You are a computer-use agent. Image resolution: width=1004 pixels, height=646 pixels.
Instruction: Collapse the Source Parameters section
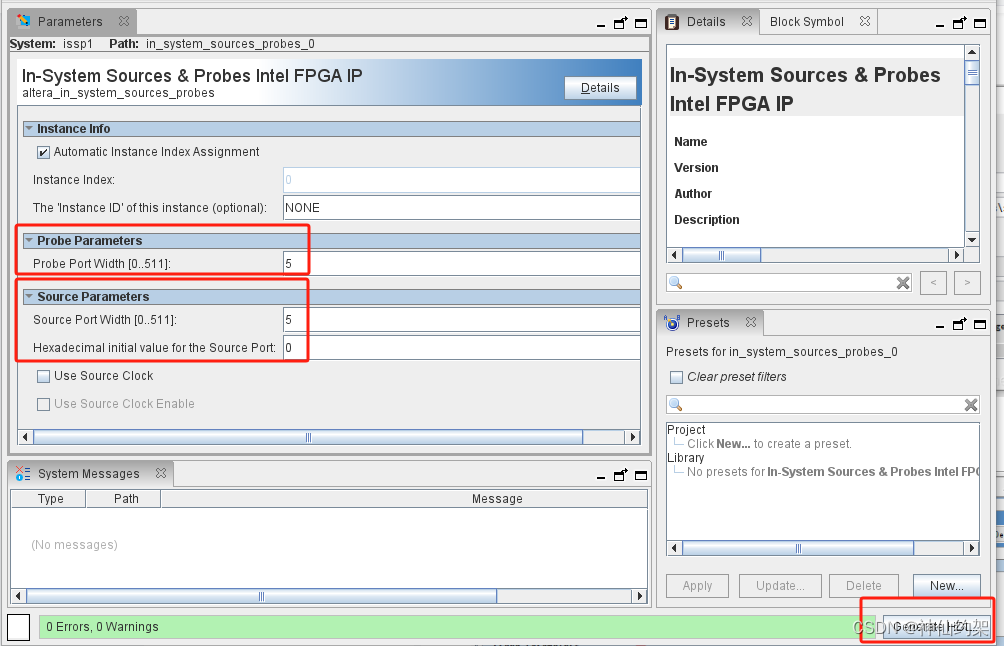click(x=31, y=296)
